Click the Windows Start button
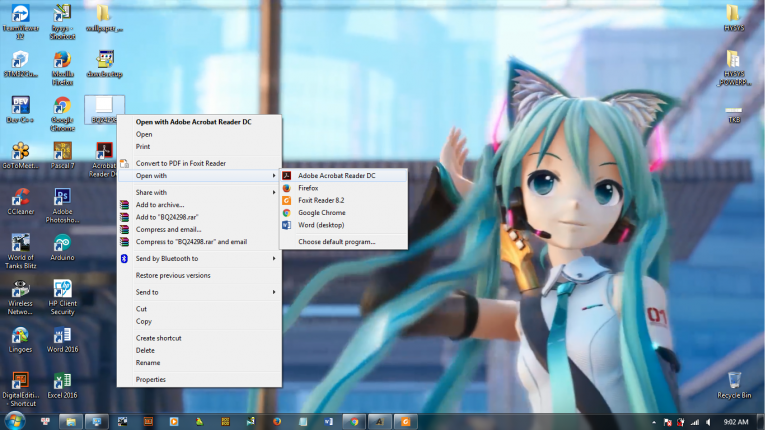Screen dimensions: 768x430 [x=14, y=421]
